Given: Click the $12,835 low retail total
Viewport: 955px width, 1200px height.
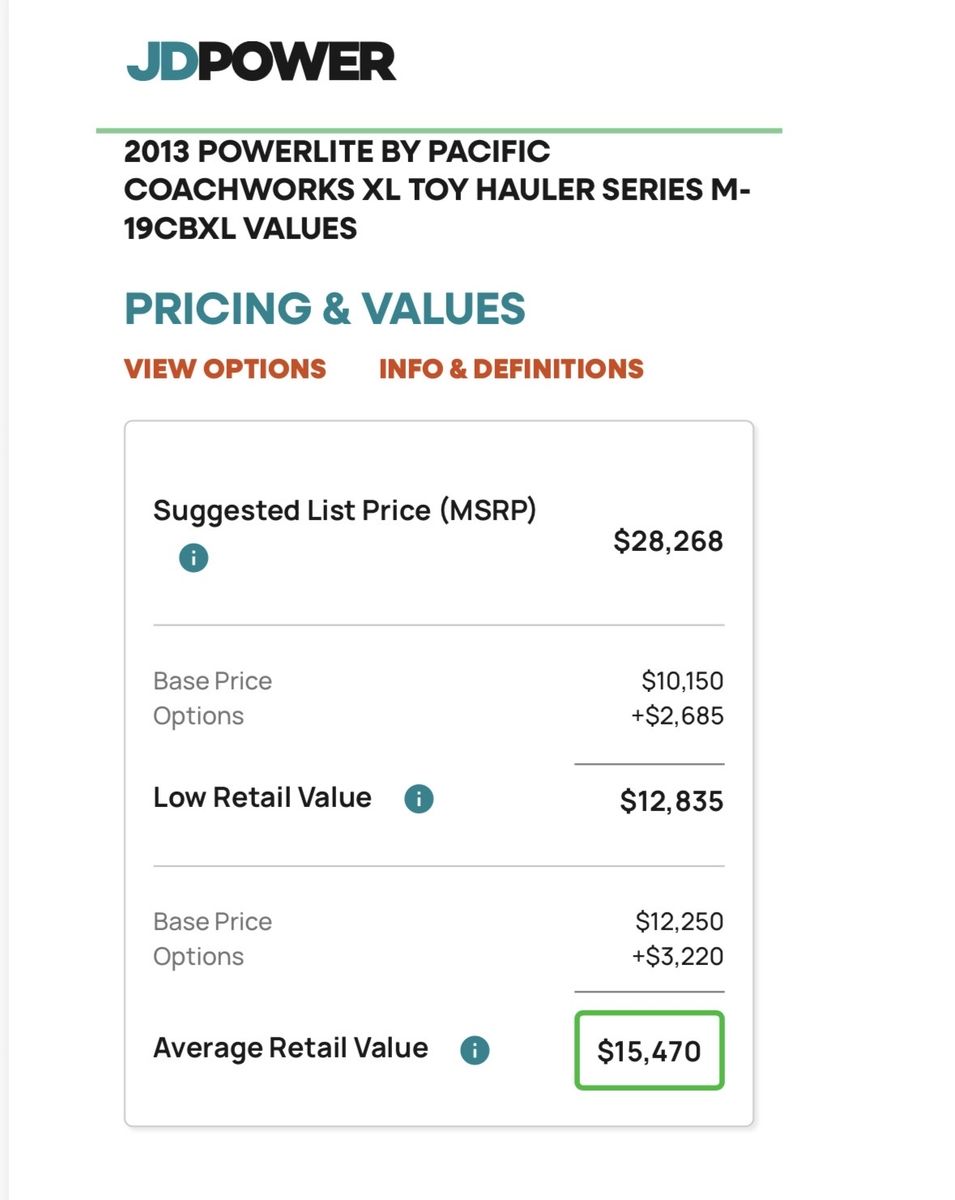Looking at the screenshot, I should 671,801.
